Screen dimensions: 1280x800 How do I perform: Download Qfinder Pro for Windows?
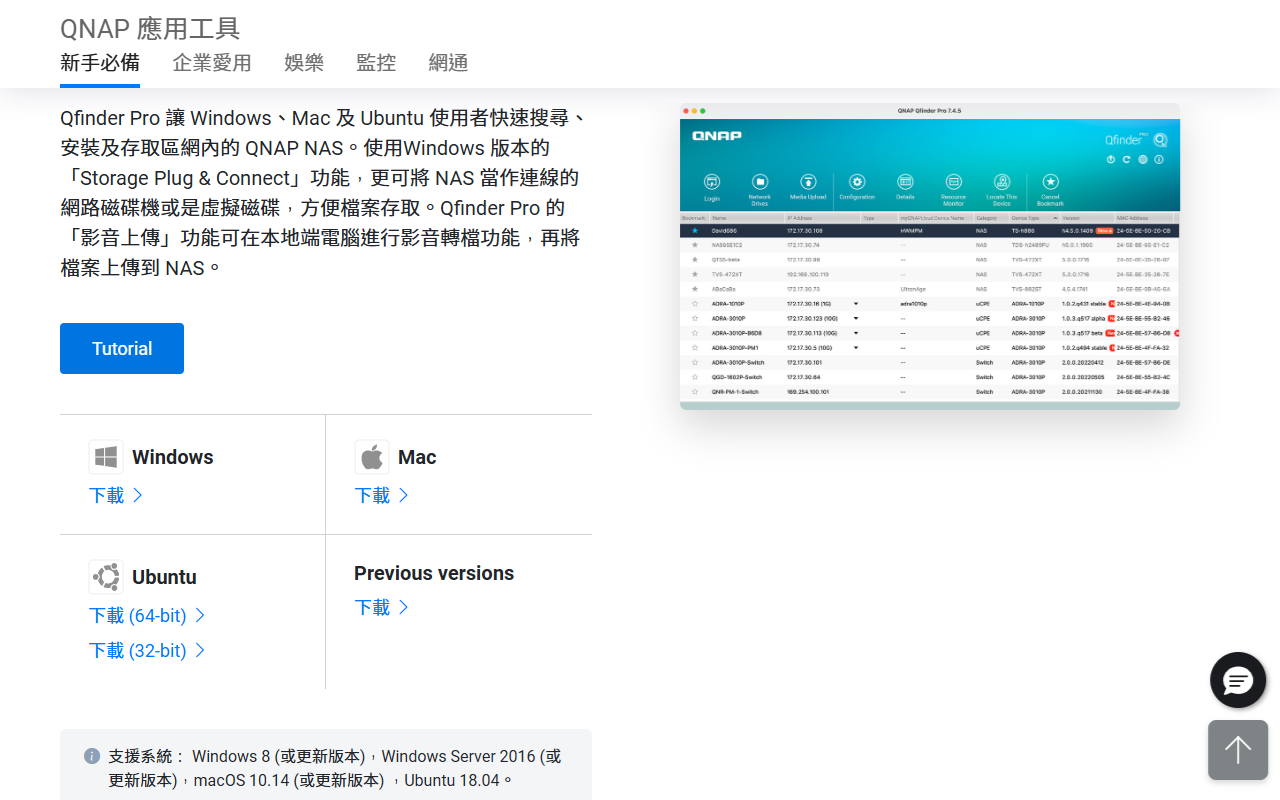pos(116,495)
